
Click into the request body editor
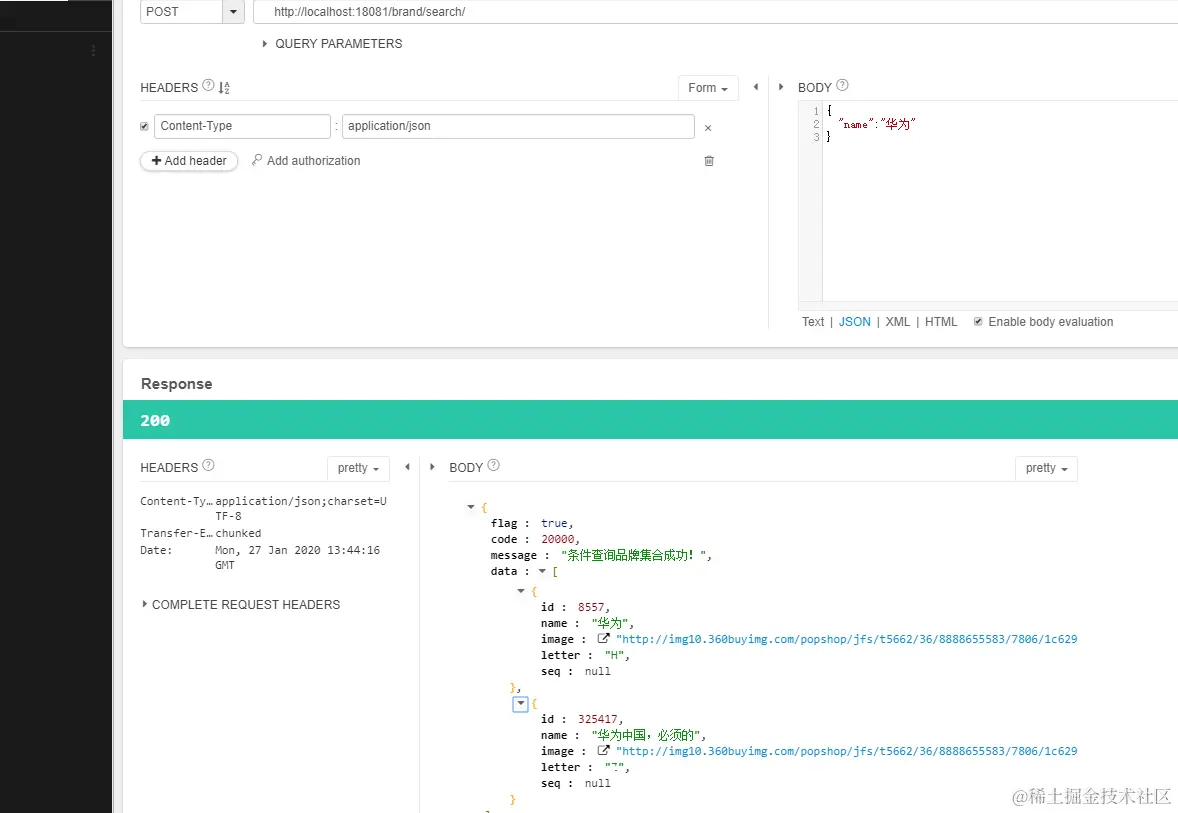(999, 201)
